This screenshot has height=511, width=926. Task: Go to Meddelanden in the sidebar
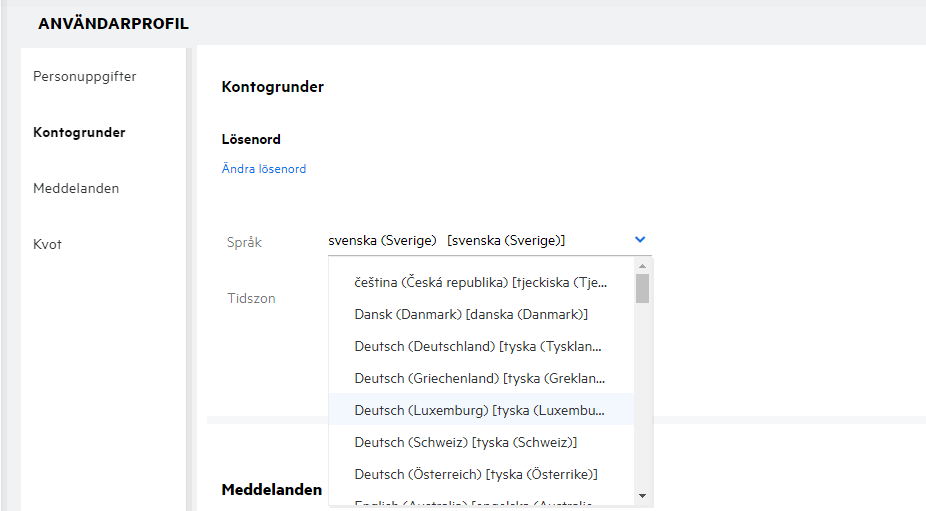[76, 188]
